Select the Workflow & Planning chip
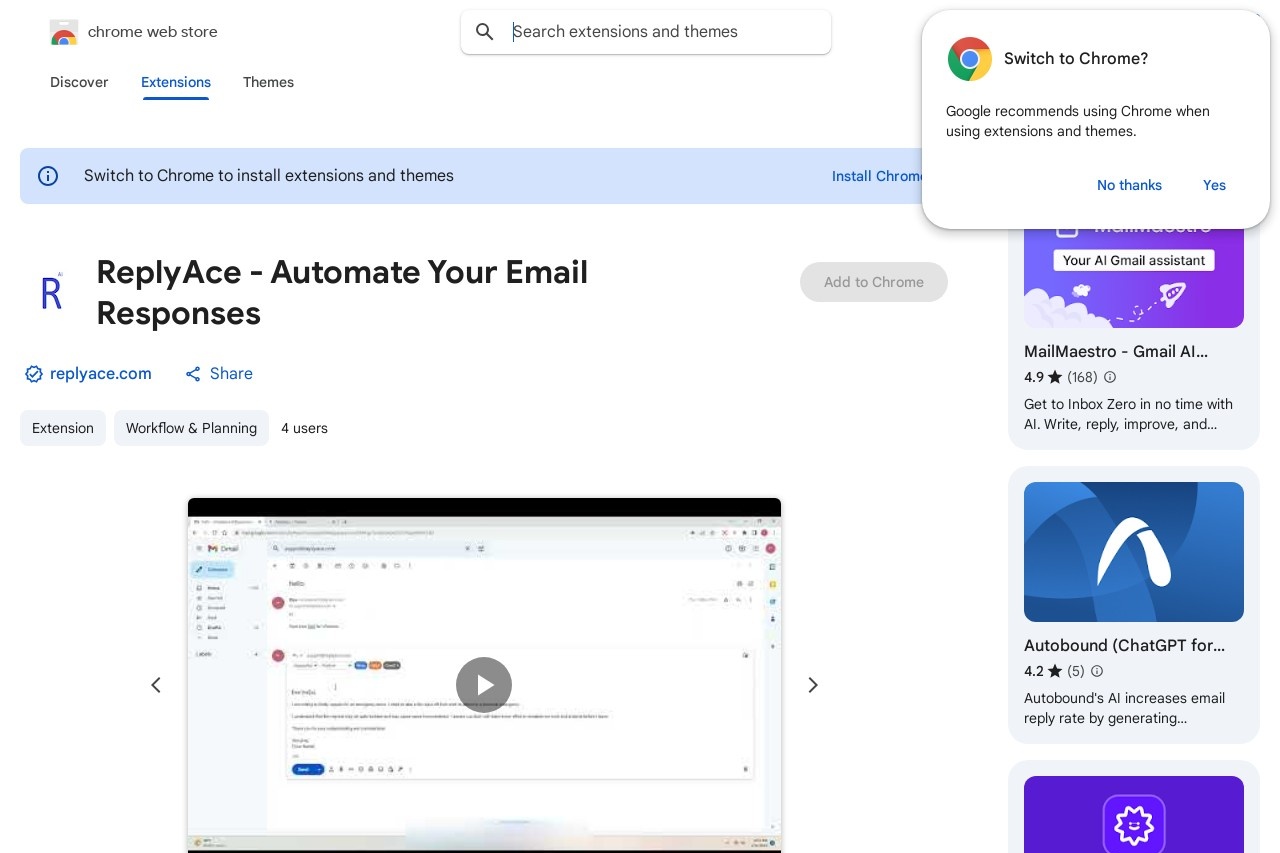The height and width of the screenshot is (853, 1280). point(191,428)
